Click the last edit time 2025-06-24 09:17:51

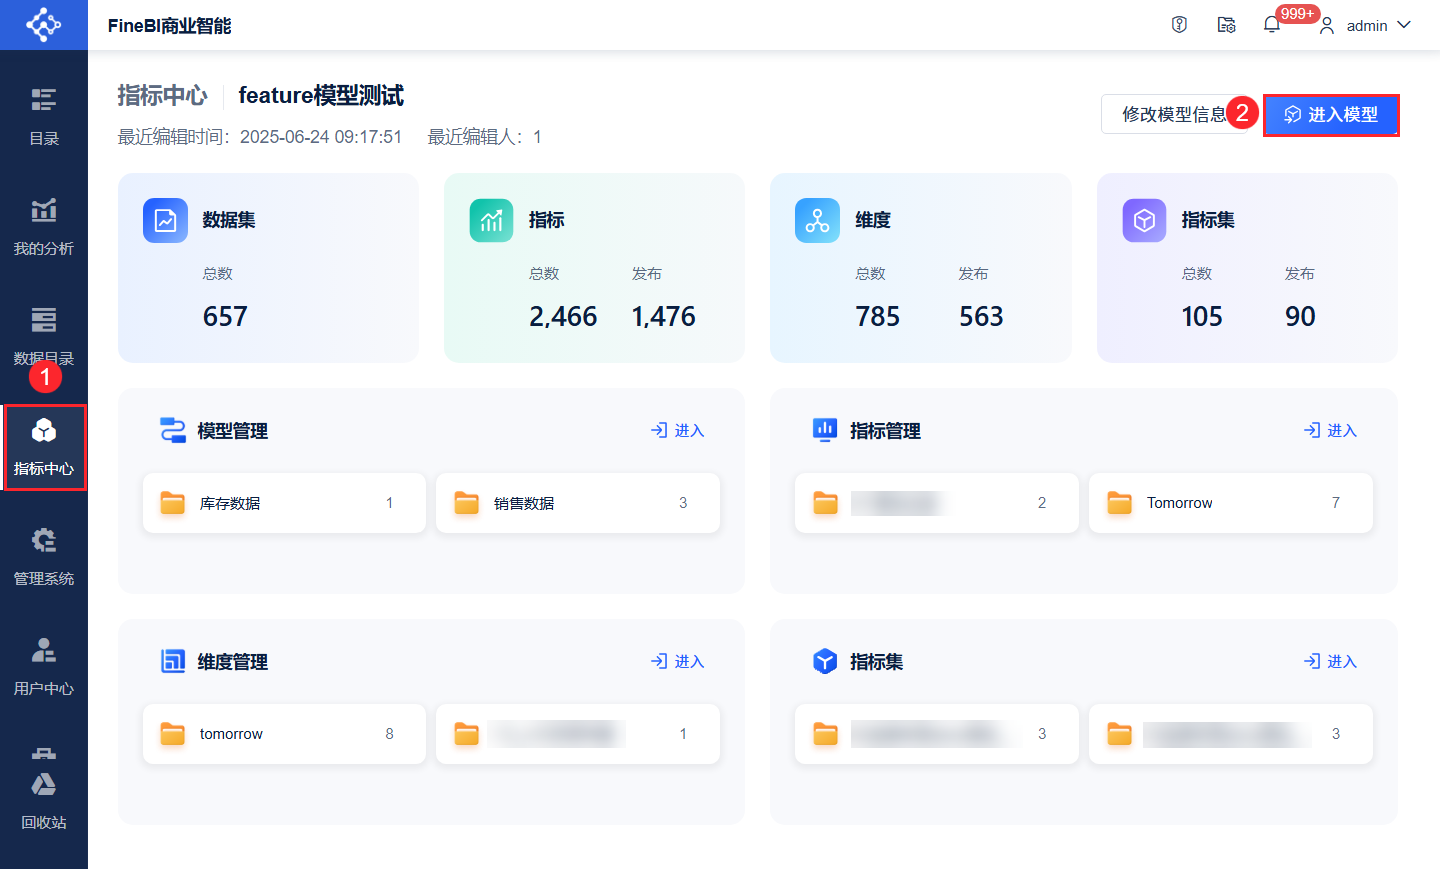(x=321, y=137)
